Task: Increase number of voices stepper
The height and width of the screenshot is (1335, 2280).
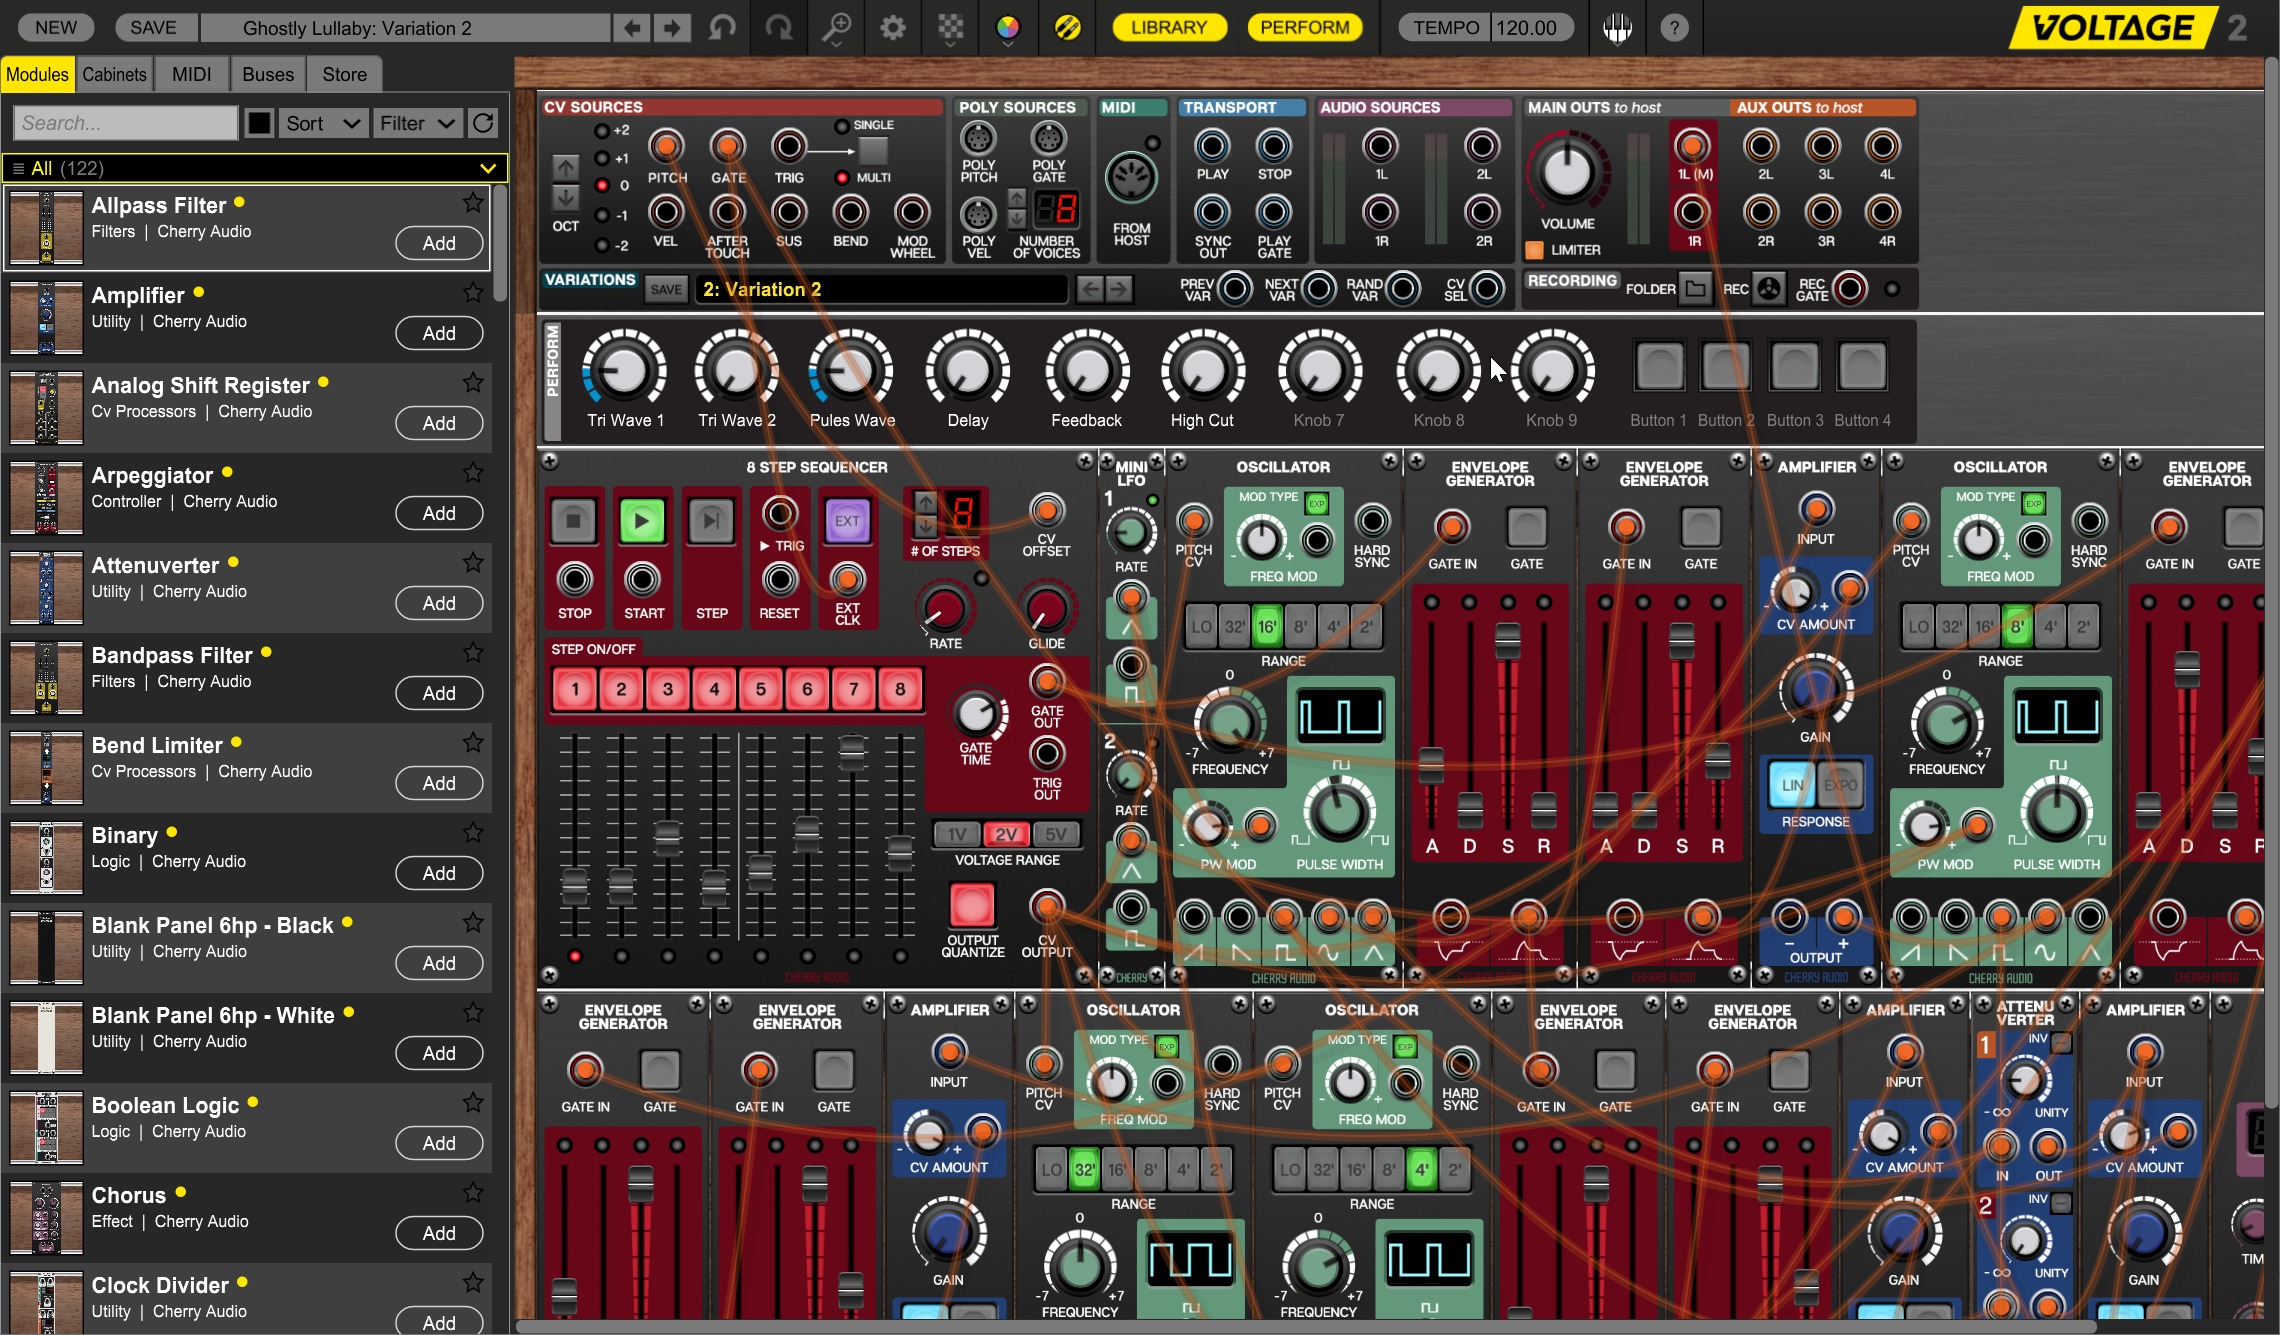Action: click(1017, 197)
